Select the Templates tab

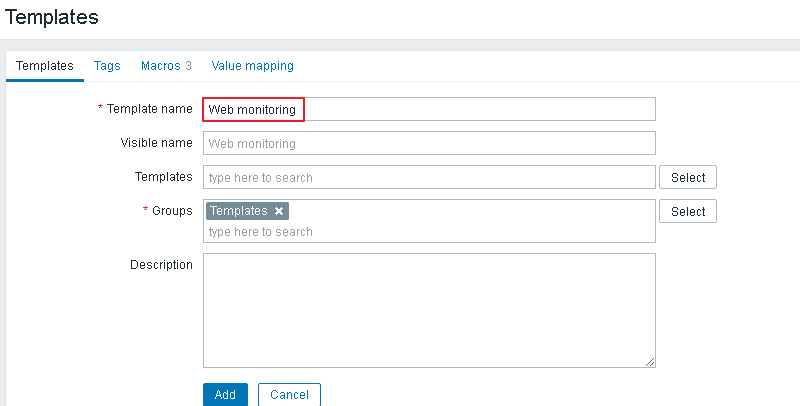tap(45, 66)
